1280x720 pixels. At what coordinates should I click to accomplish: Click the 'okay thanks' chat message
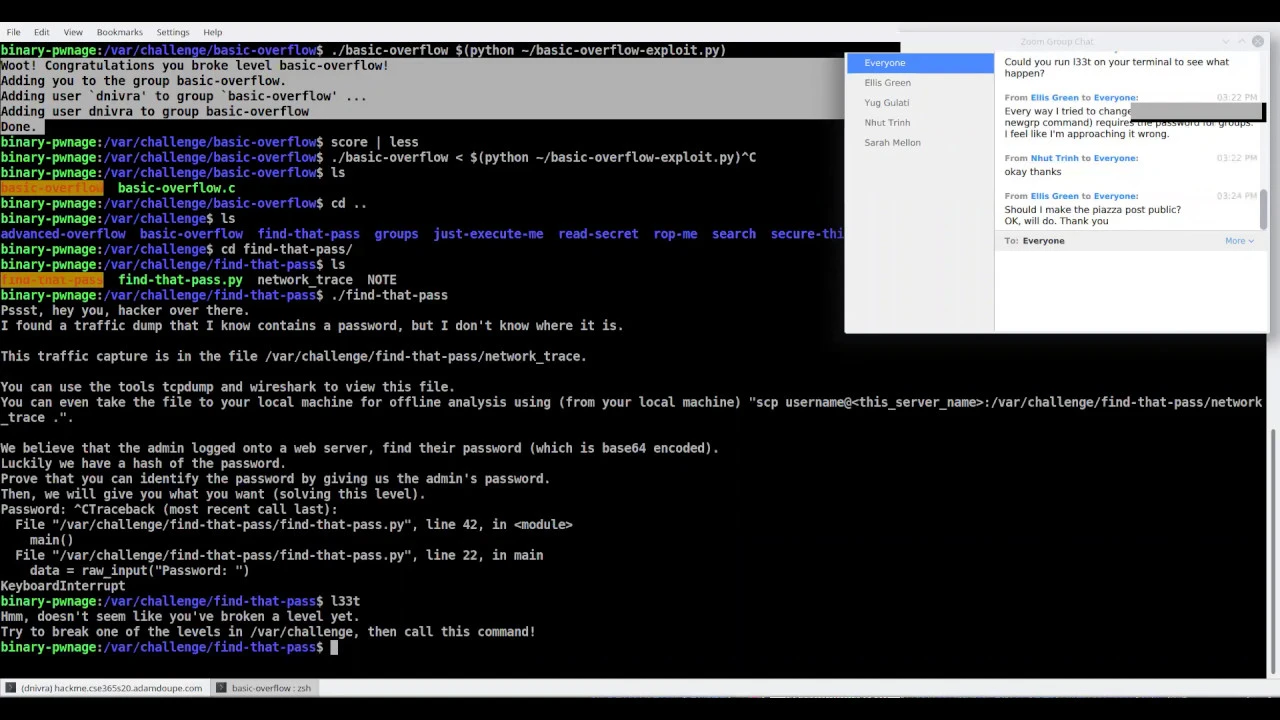click(x=1033, y=172)
